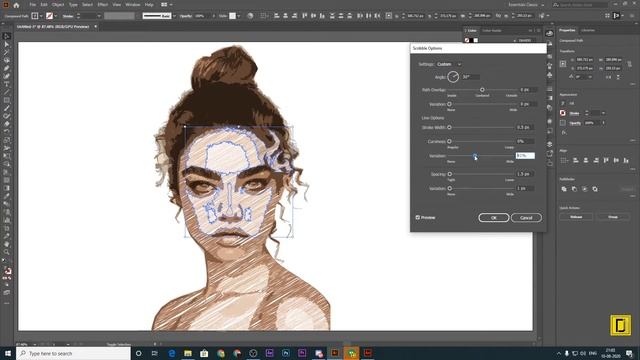Click the Intersect pathfinder icon

584,189
